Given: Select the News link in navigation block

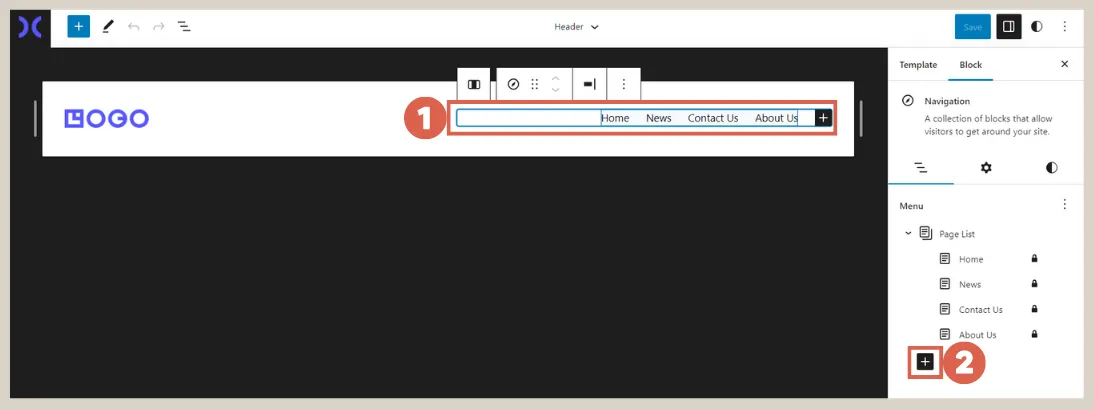Looking at the screenshot, I should click(659, 118).
